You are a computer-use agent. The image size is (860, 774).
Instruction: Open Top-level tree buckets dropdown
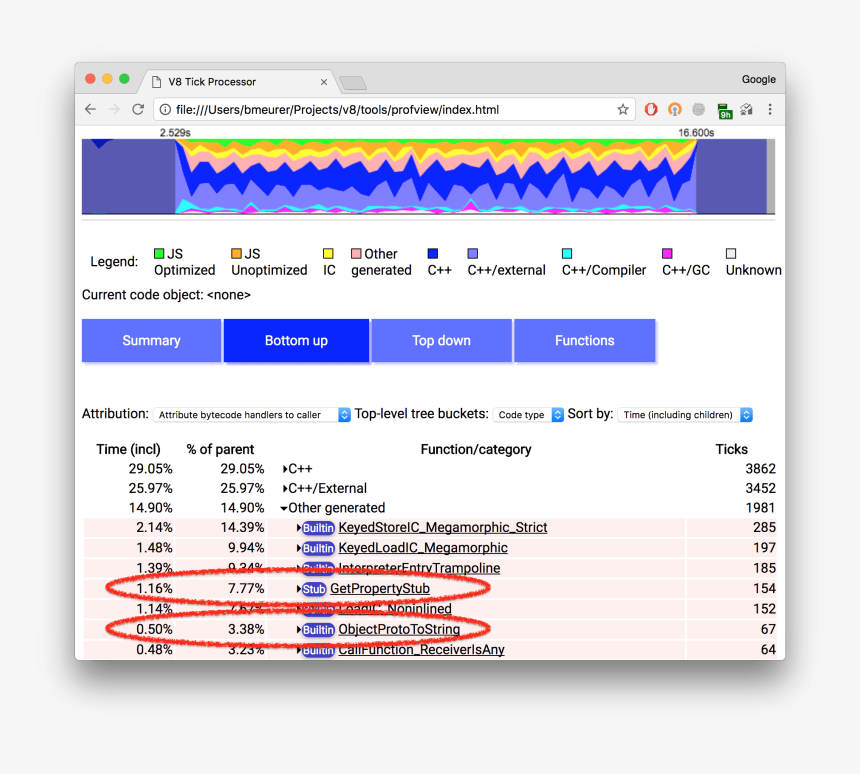(x=528, y=415)
